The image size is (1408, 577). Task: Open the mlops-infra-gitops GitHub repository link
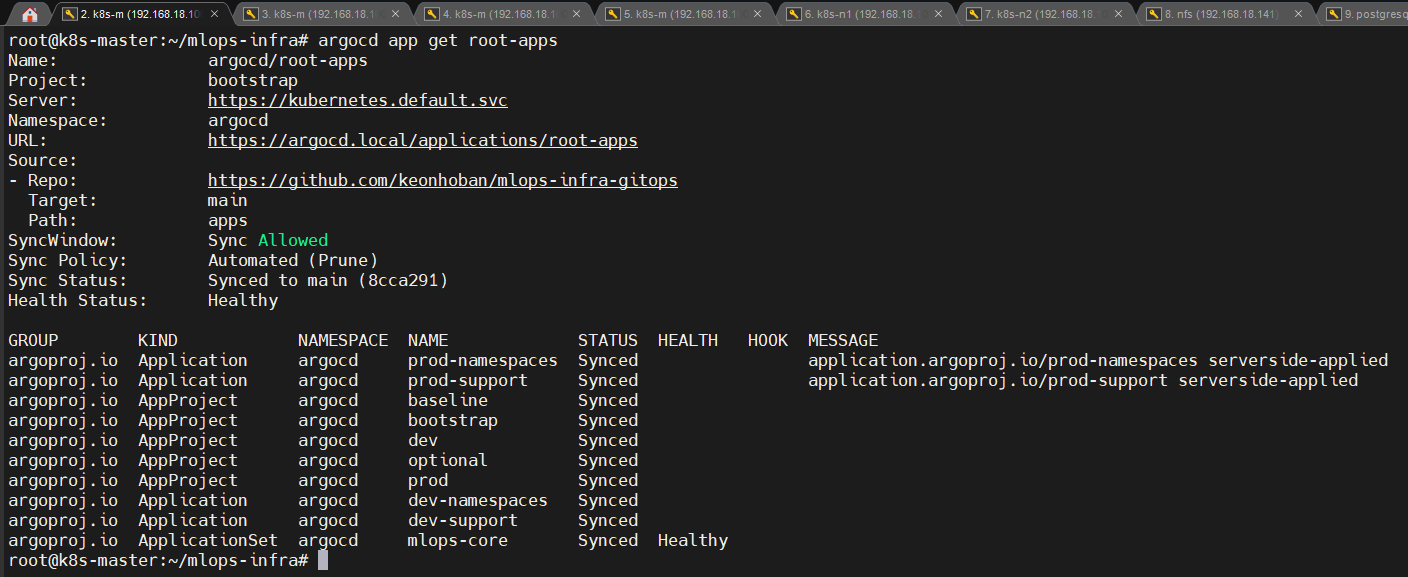click(x=443, y=180)
